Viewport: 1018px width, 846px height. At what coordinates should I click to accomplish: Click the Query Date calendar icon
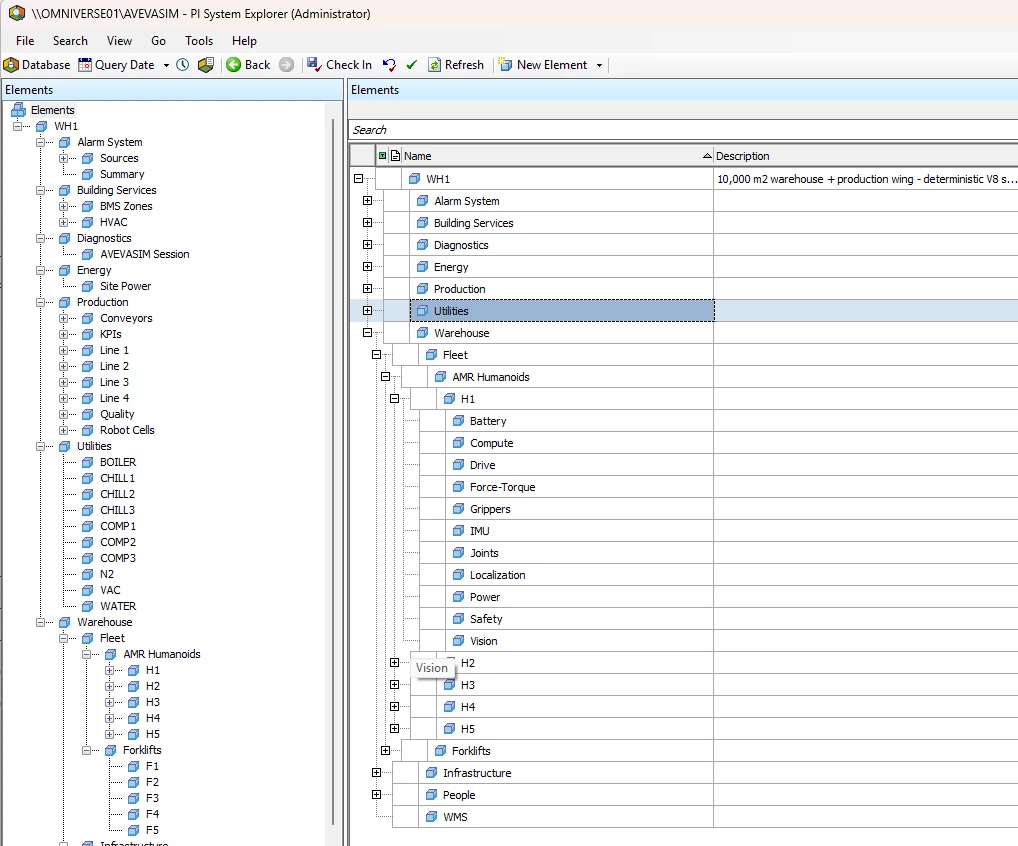(x=85, y=65)
